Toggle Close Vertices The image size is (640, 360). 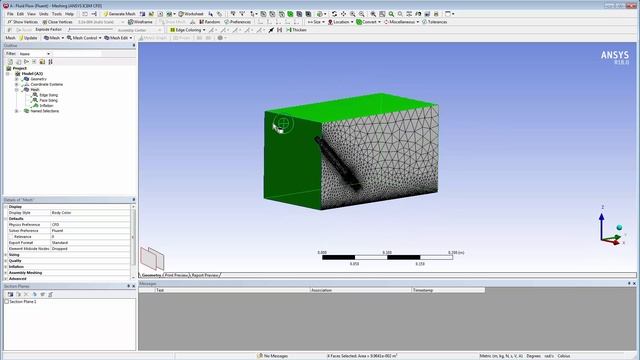(x=58, y=22)
